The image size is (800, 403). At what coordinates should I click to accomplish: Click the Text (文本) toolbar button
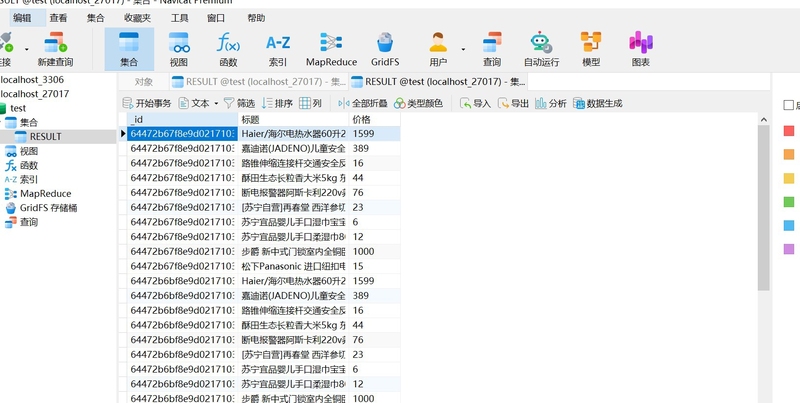[194, 104]
